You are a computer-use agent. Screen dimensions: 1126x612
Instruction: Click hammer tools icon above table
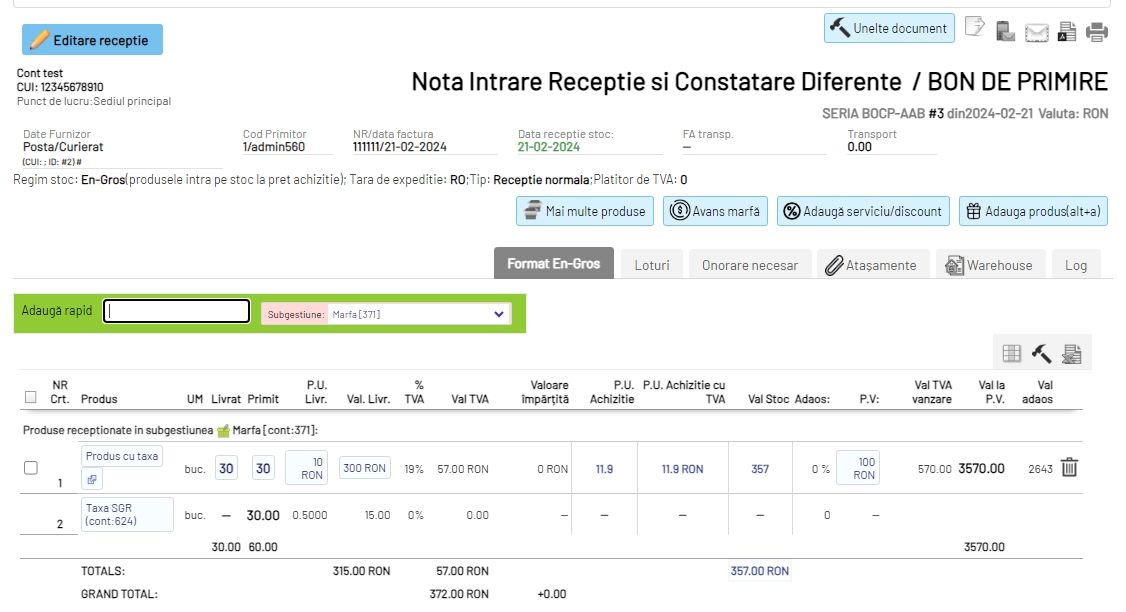coord(1041,353)
